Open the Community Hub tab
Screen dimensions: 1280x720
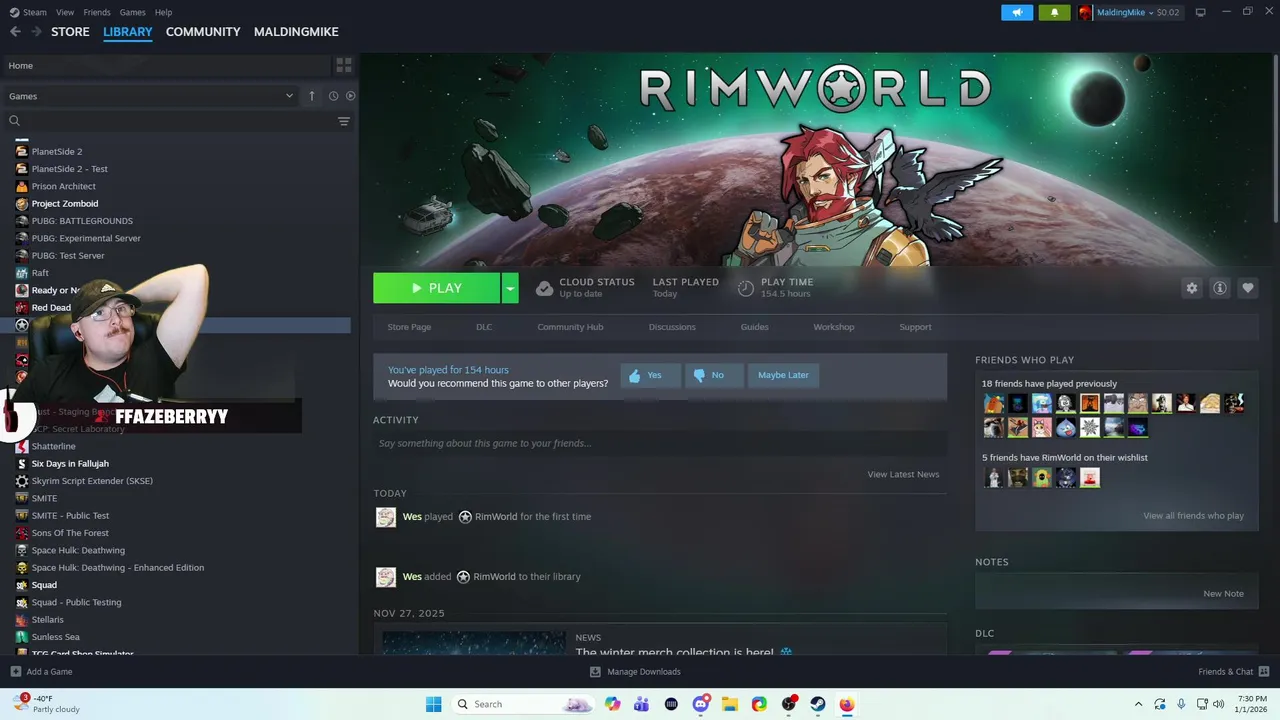coord(570,327)
